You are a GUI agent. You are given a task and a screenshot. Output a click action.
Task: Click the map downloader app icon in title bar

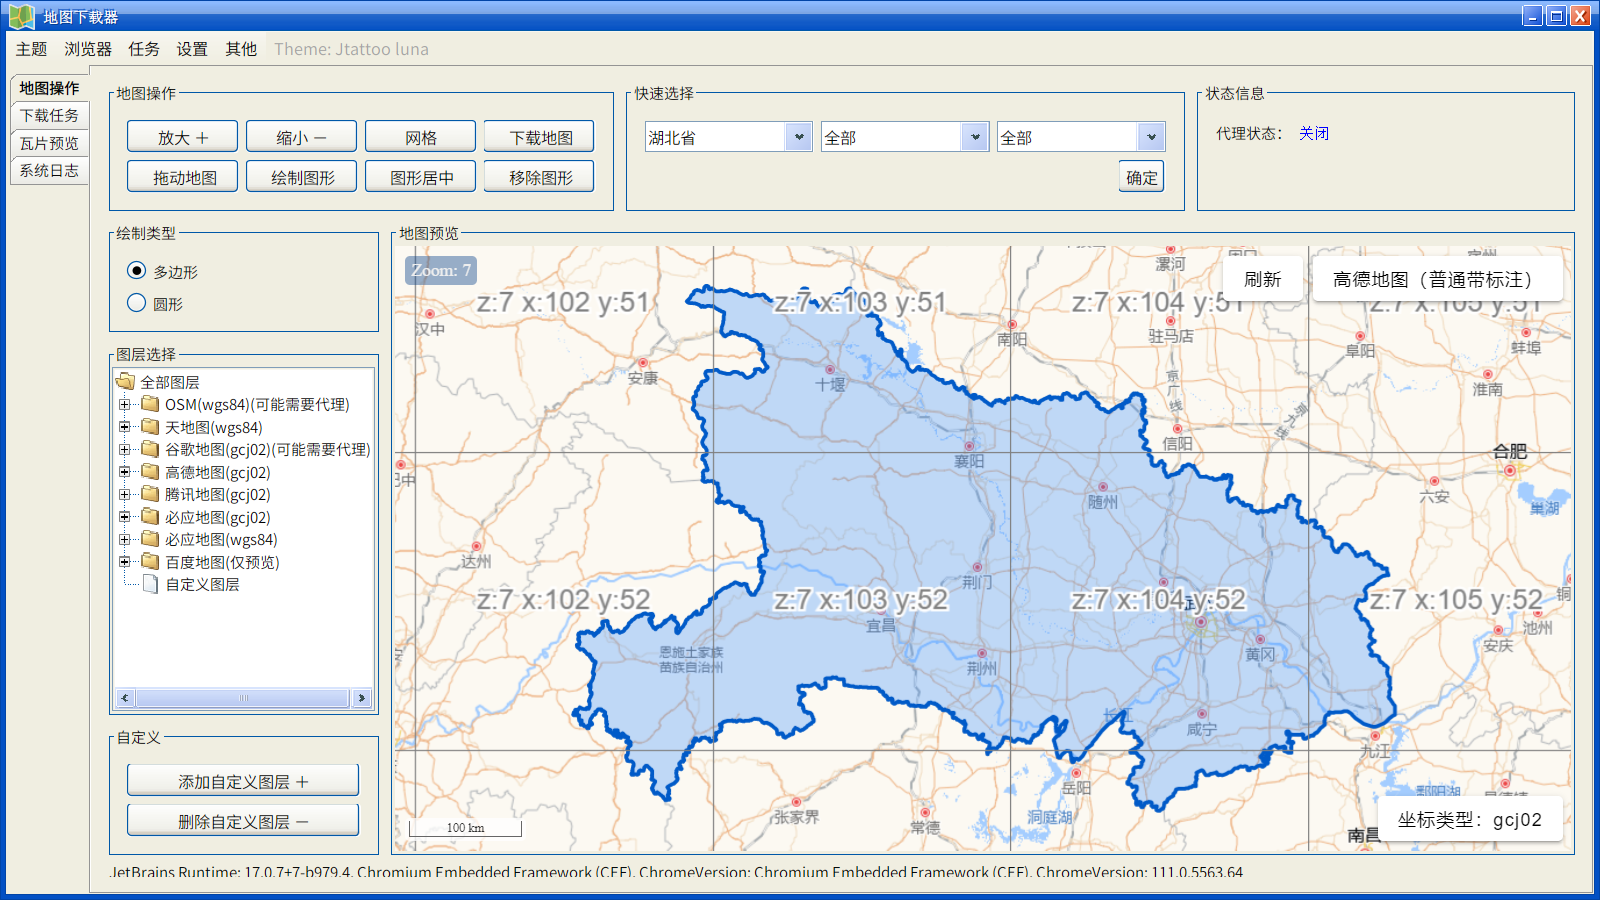tap(21, 16)
